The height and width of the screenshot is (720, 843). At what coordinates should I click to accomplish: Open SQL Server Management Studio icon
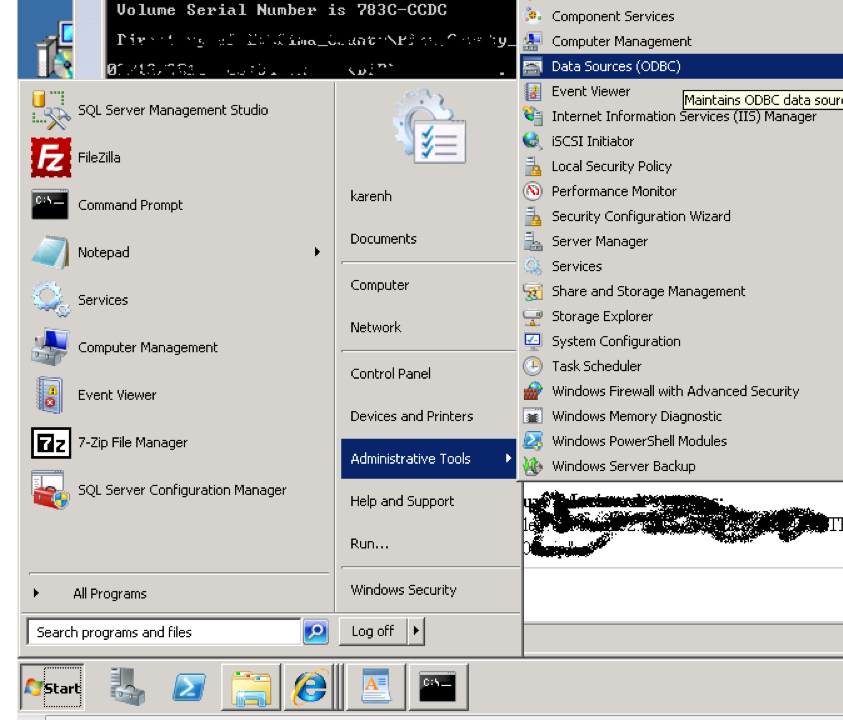click(51, 110)
